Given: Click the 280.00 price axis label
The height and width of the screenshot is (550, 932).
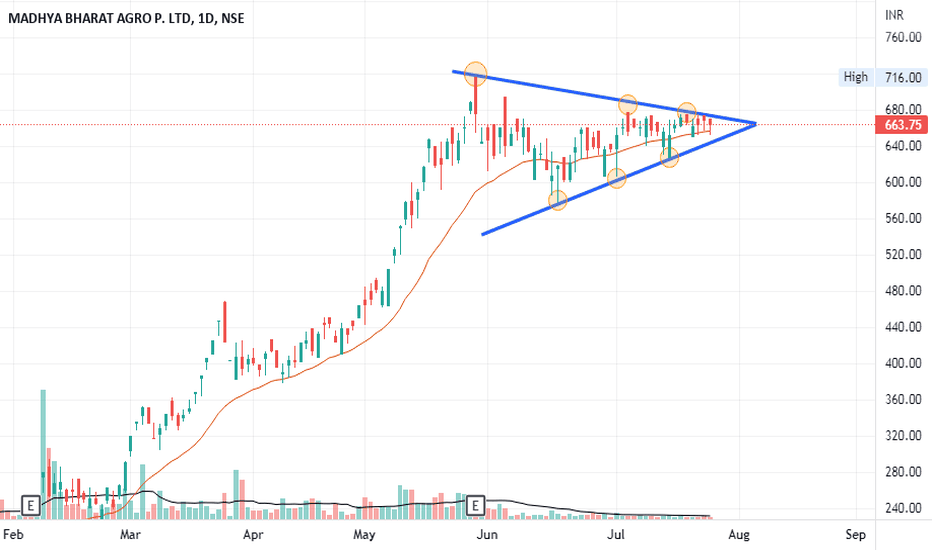Looking at the screenshot, I should (903, 472).
